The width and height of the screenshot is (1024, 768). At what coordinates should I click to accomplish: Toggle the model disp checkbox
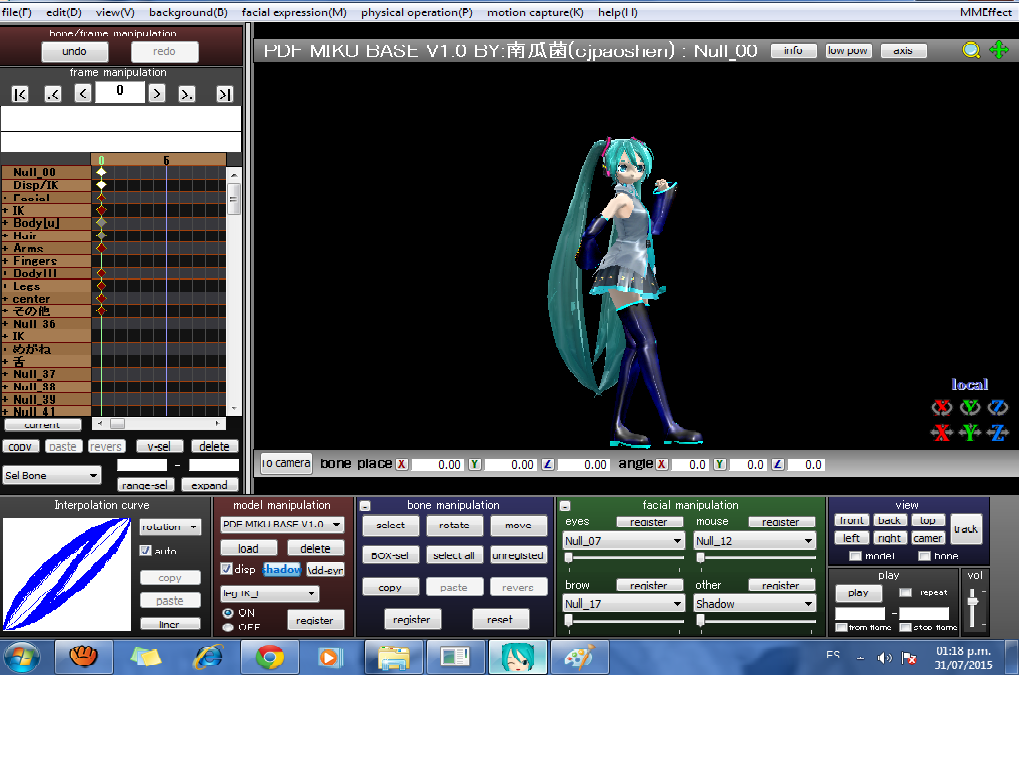click(227, 569)
